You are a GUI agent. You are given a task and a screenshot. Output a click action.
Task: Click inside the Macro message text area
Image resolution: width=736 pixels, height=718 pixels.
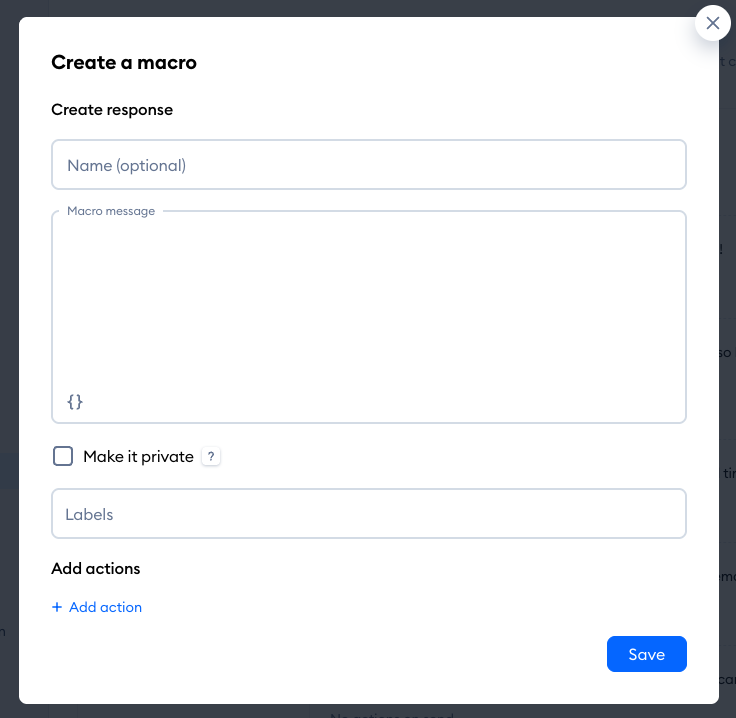coord(368,300)
